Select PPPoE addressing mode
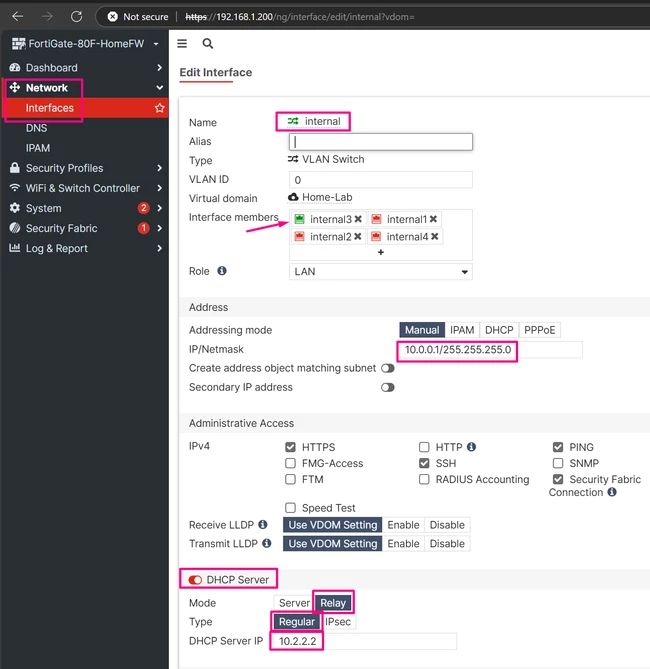650x669 pixels. point(539,330)
